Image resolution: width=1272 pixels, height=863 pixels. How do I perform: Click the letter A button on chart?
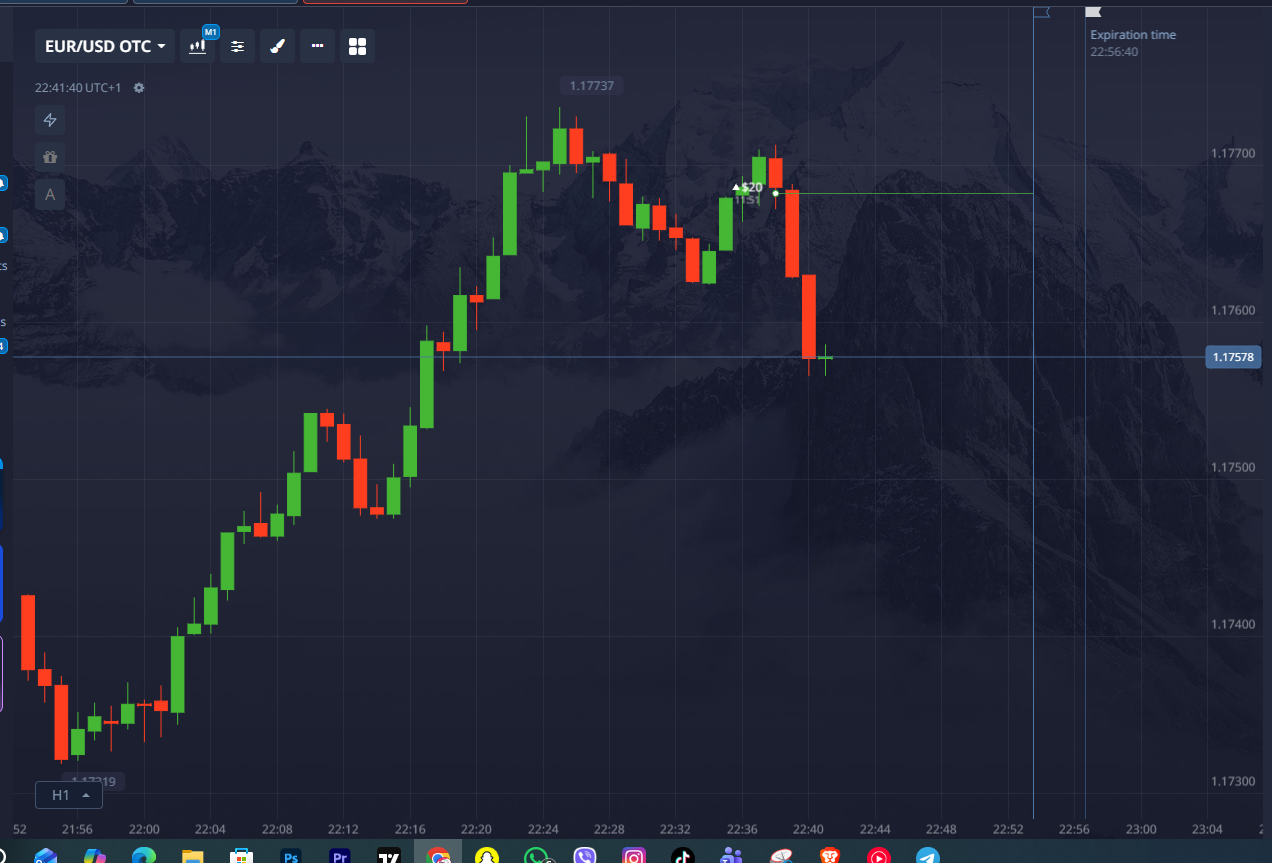coord(50,194)
